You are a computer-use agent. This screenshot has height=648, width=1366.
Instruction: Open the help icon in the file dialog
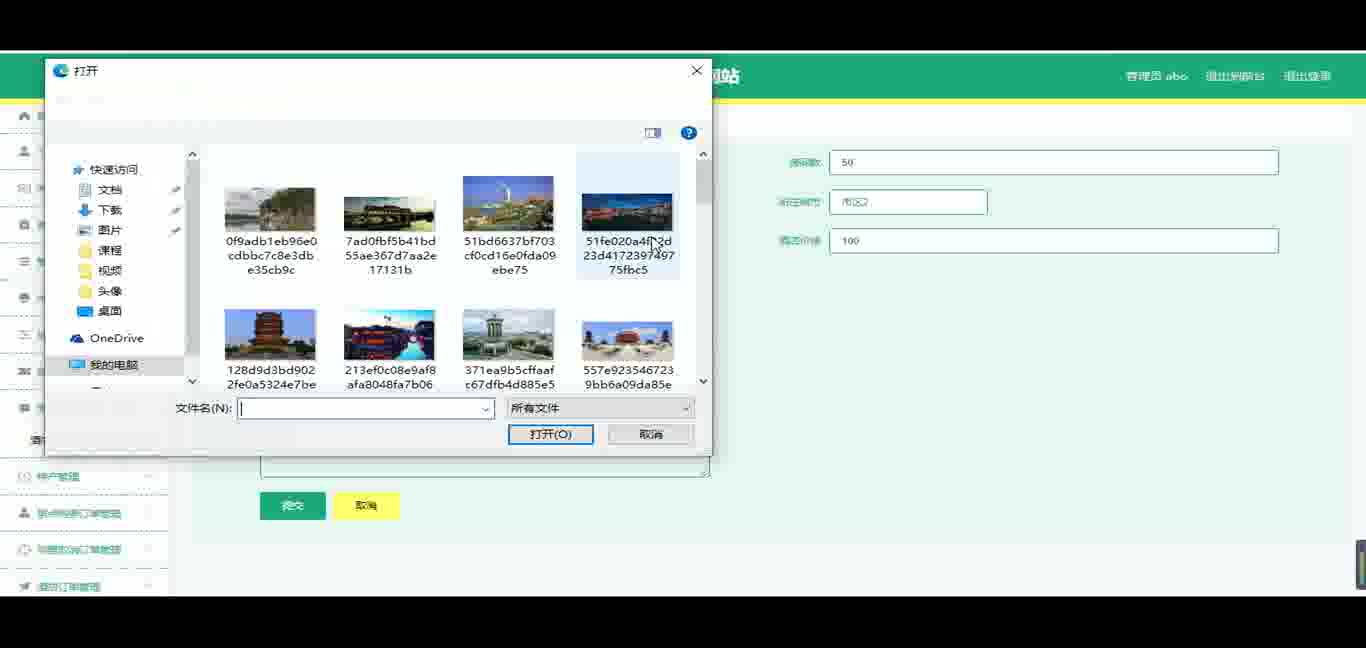[x=688, y=133]
